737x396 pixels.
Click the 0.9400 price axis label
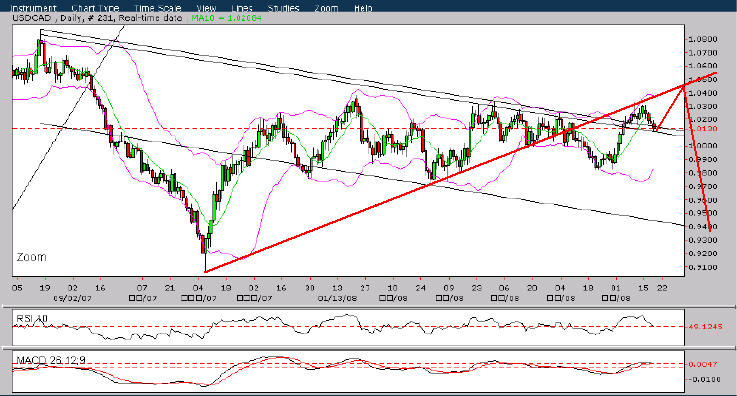click(x=703, y=227)
